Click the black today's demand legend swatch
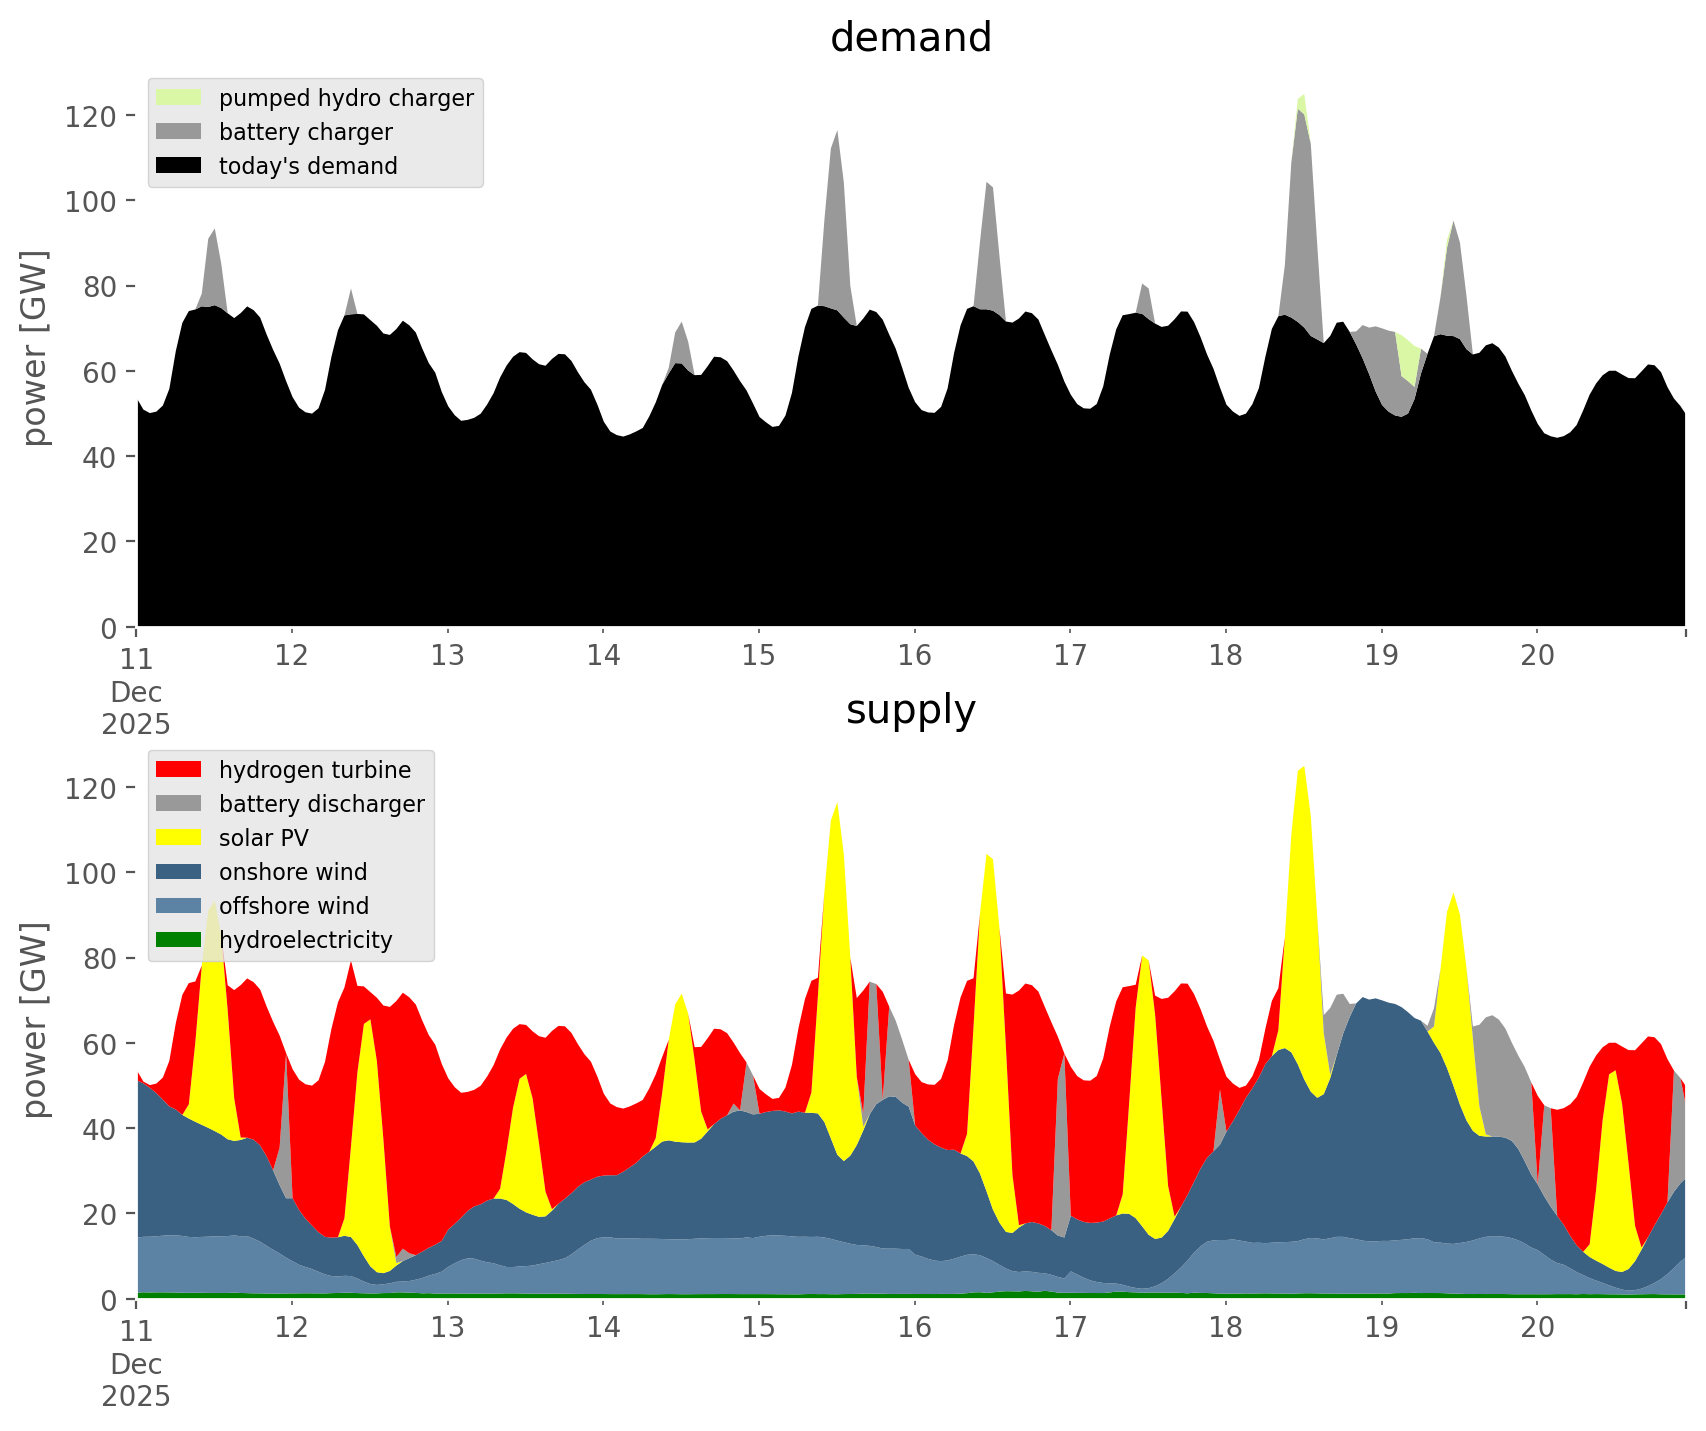 tap(180, 166)
